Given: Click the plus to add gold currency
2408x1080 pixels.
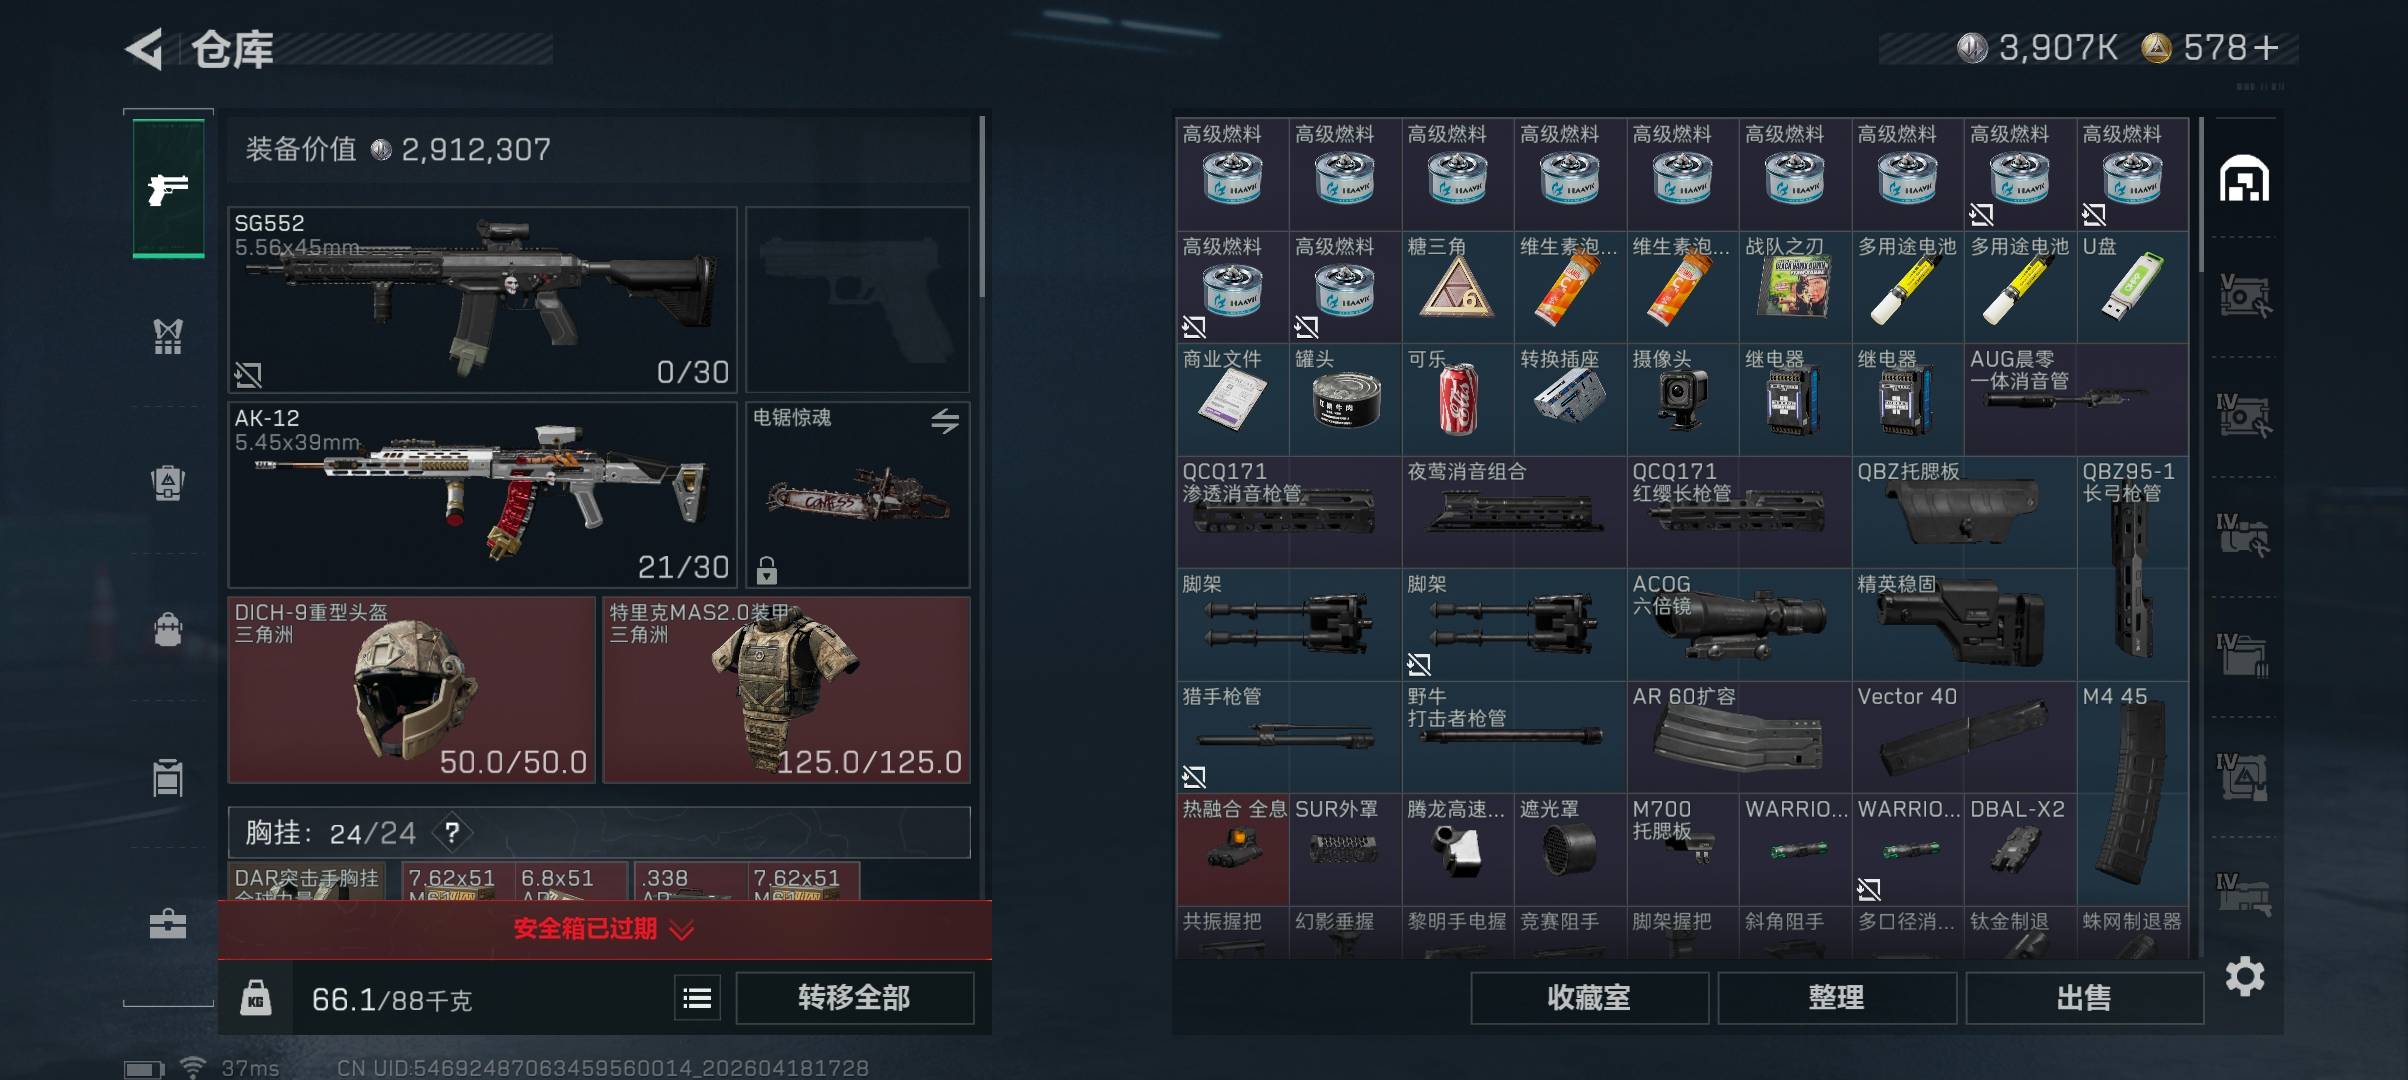Looking at the screenshot, I should click(x=2267, y=48).
